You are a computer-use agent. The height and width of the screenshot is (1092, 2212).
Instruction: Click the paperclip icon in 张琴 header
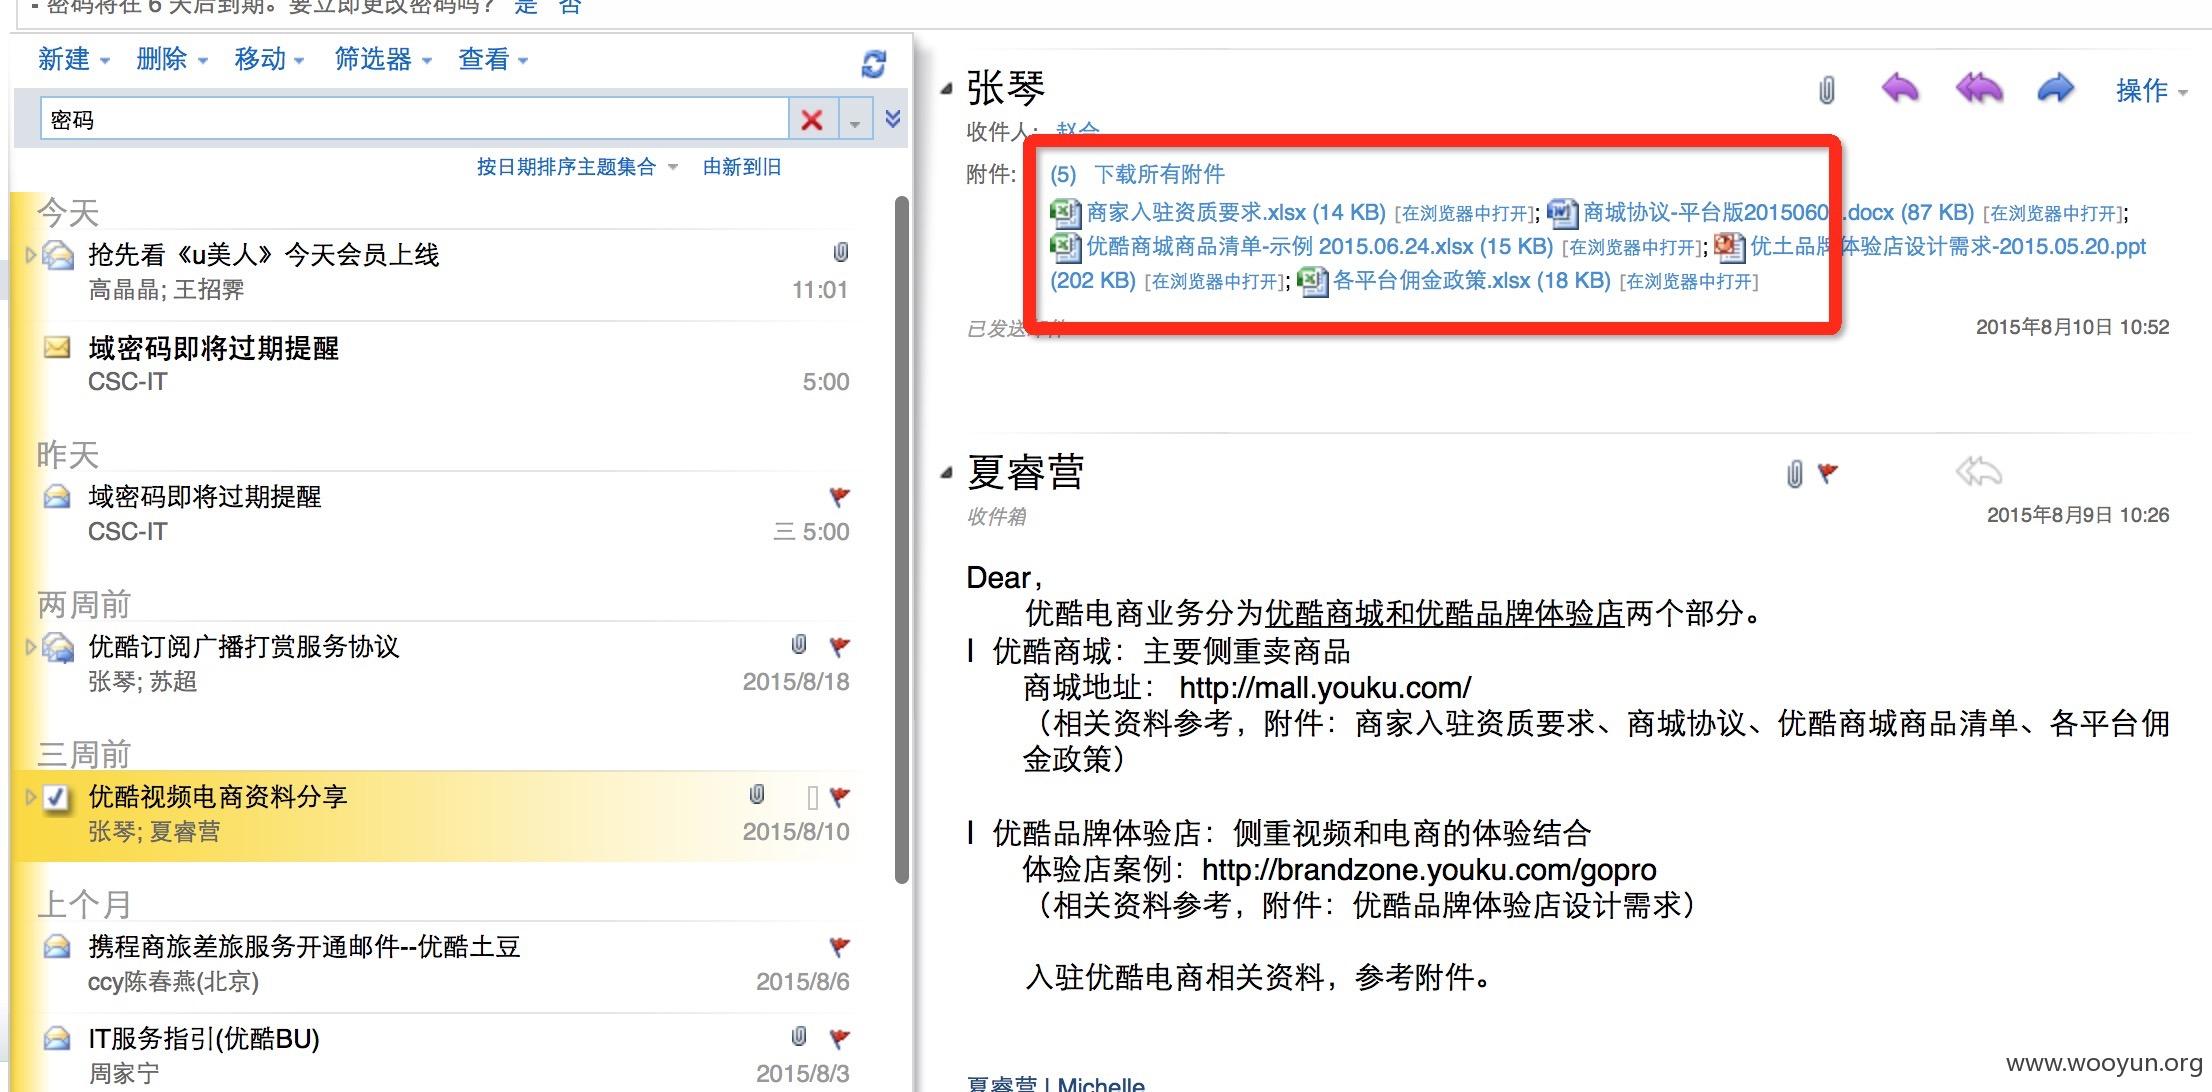1826,90
